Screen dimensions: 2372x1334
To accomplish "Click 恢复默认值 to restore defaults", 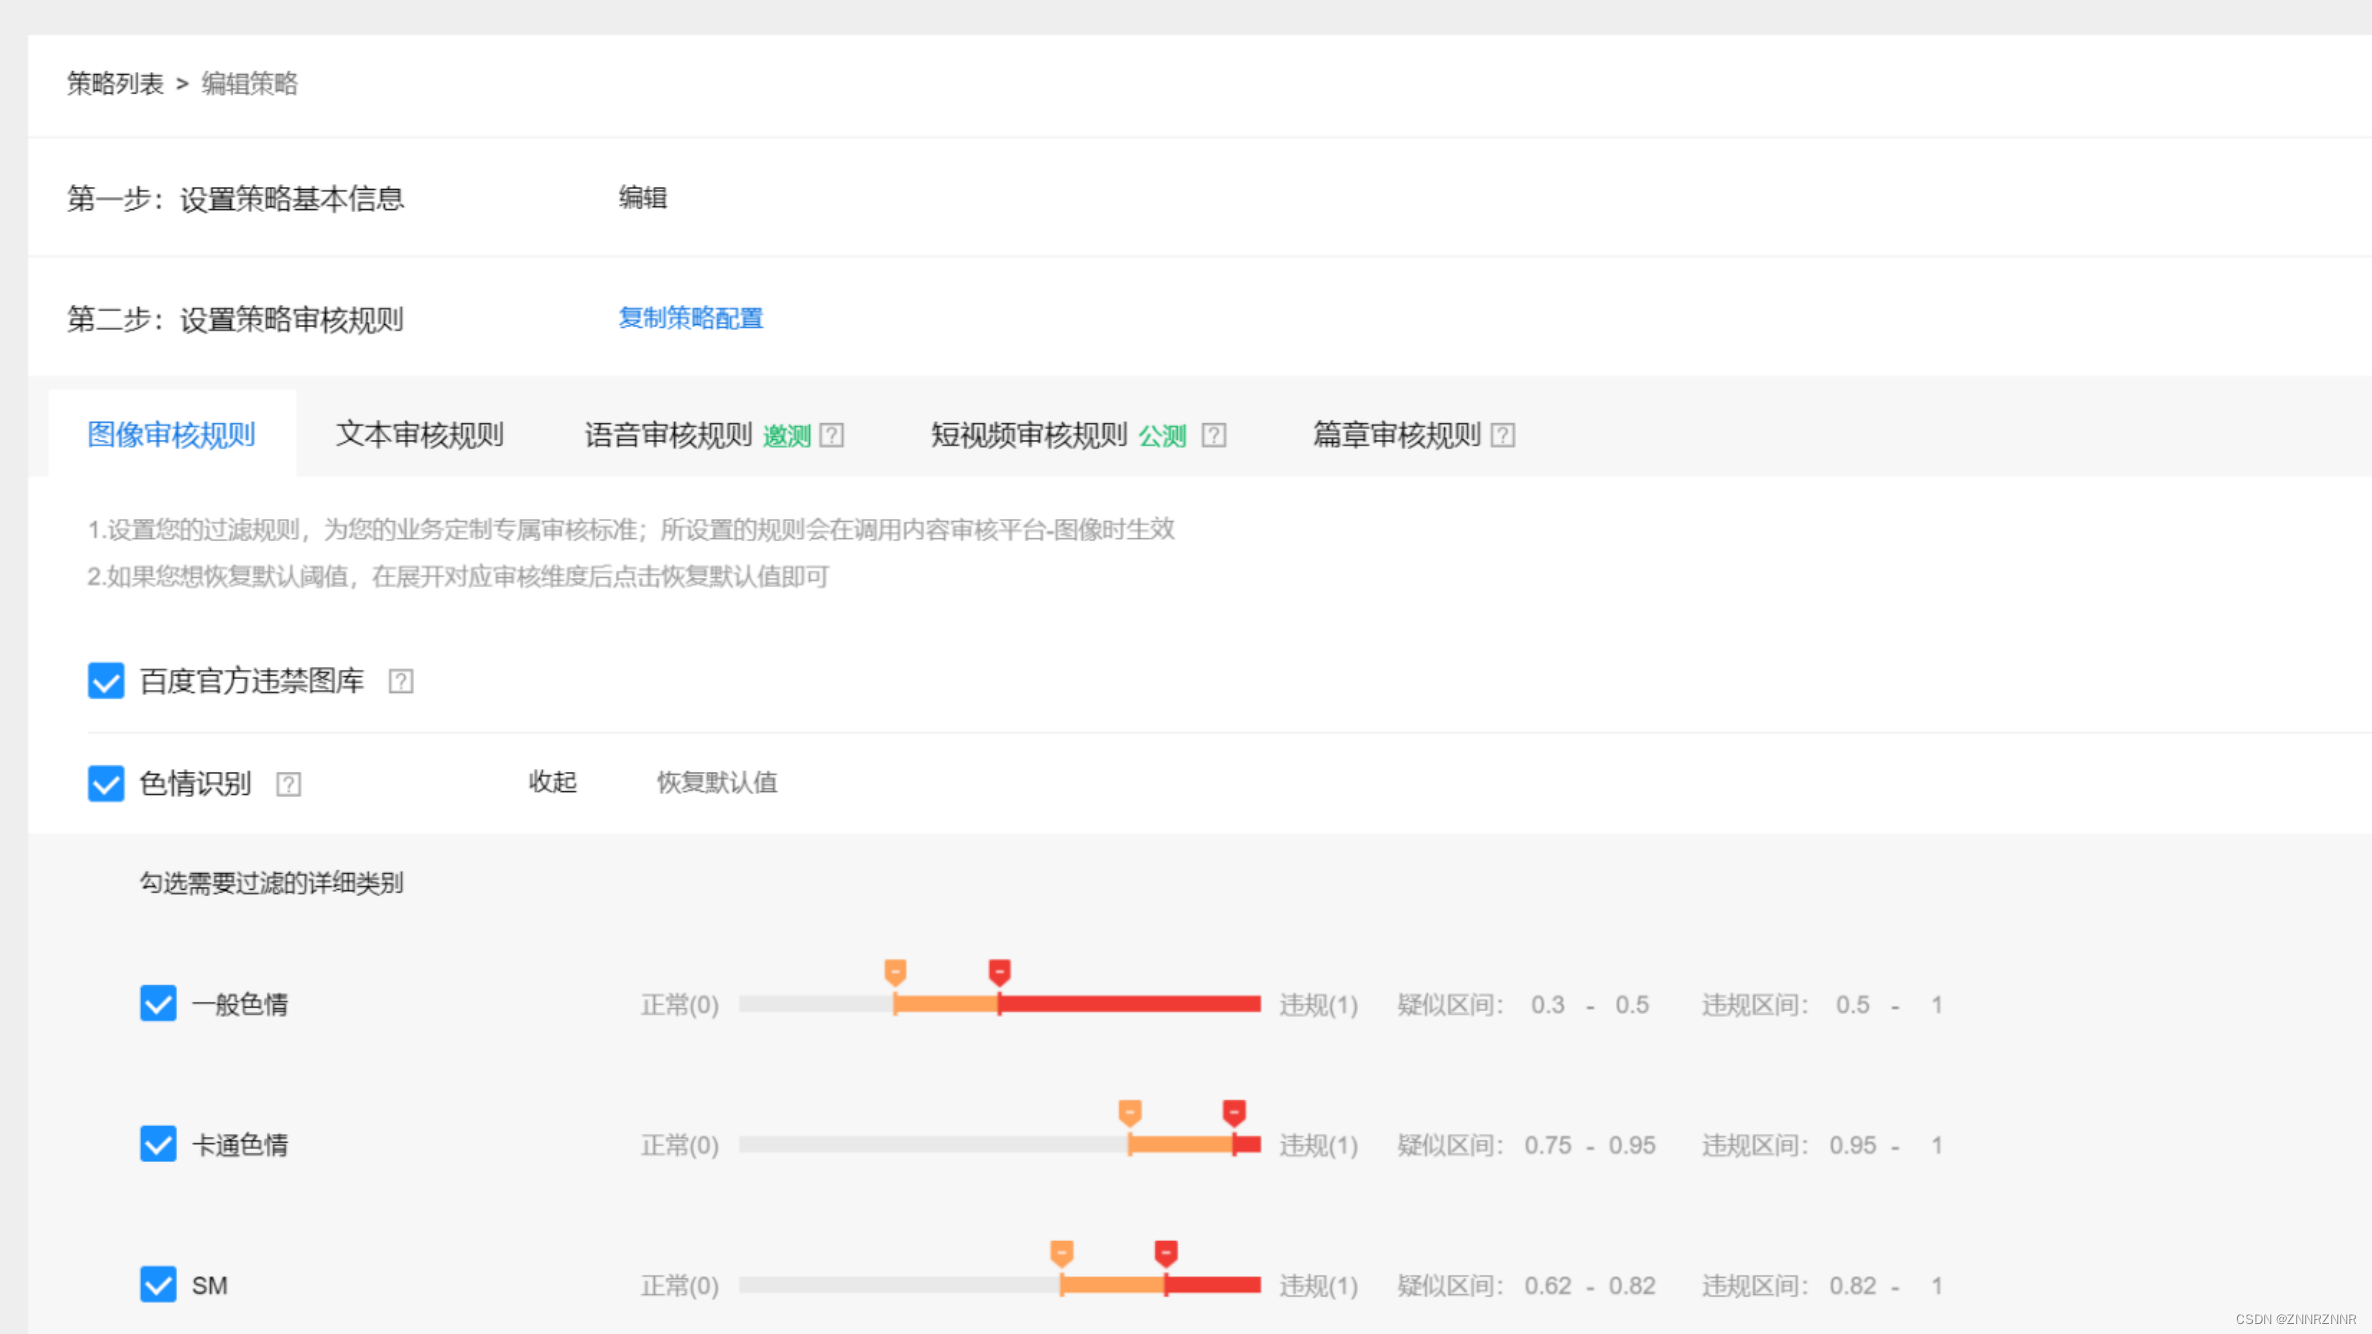I will 716,782.
